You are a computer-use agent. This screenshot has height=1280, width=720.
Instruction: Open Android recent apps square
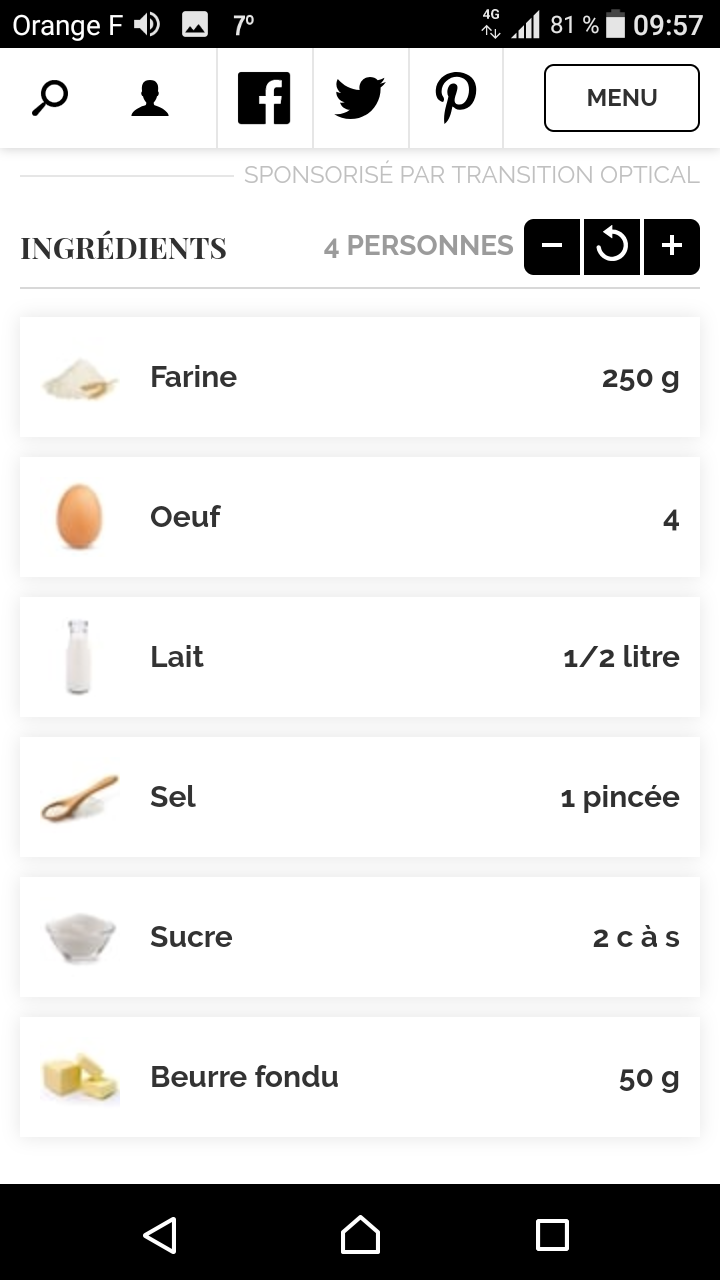[x=552, y=1235]
